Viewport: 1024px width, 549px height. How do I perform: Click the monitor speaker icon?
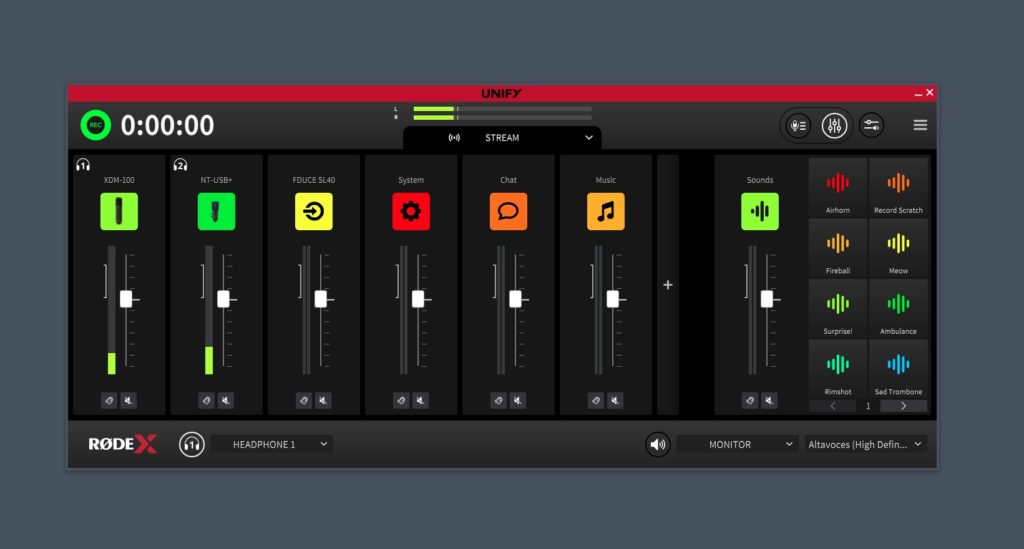[x=658, y=445]
